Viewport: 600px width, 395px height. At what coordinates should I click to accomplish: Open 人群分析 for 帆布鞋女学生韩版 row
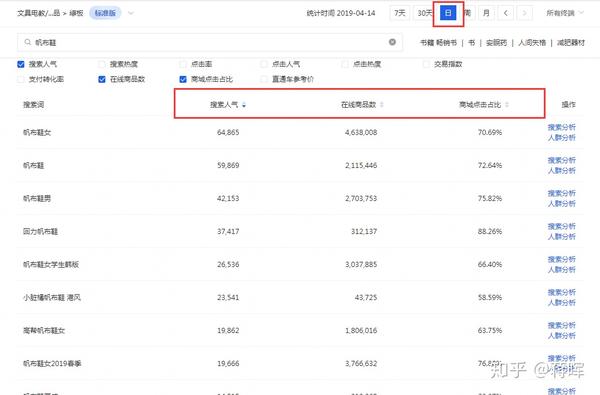(561, 269)
